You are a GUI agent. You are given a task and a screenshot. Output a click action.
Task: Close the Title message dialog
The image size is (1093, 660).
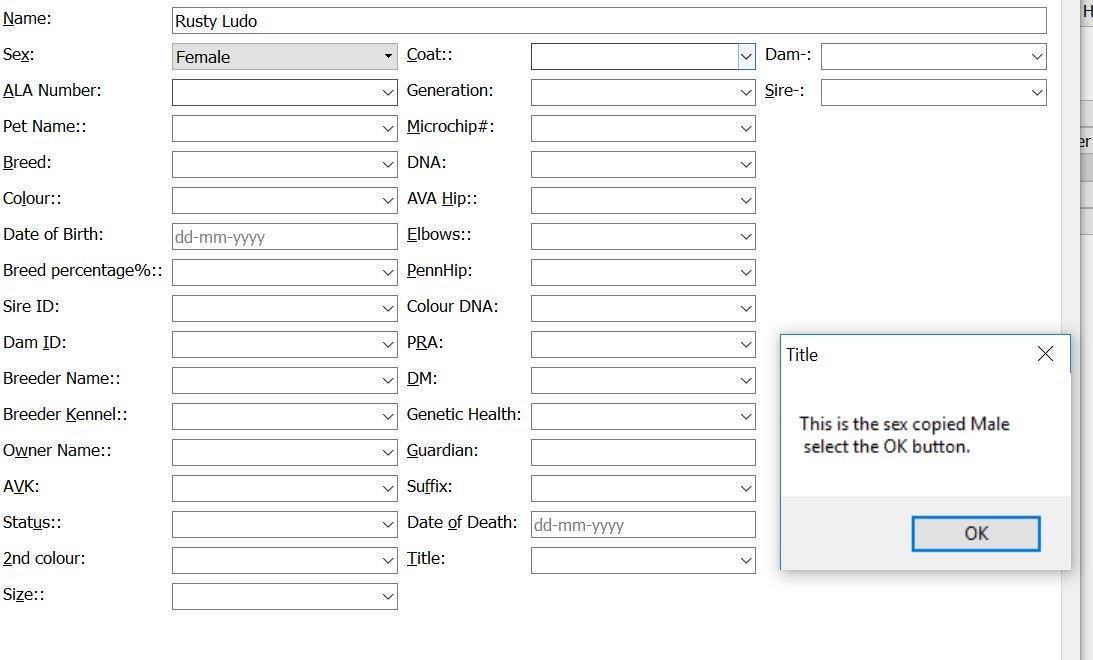1045,354
